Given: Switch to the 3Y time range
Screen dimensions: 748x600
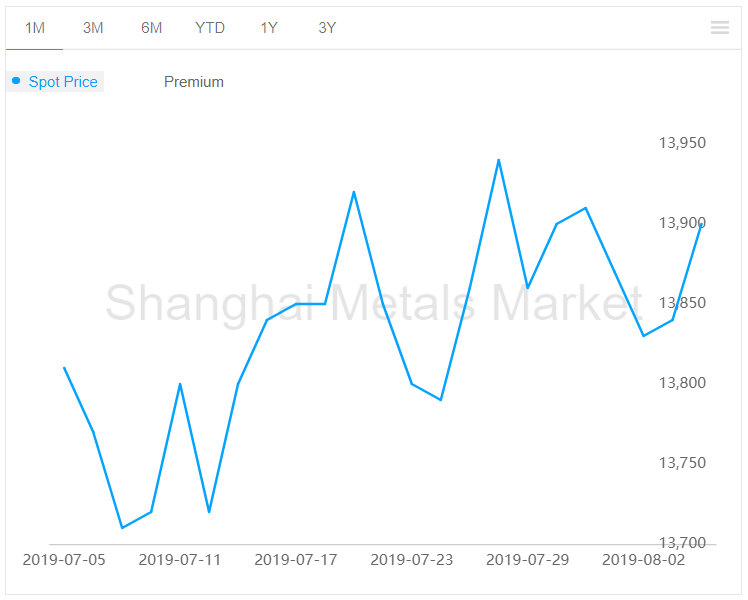Looking at the screenshot, I should pos(327,28).
